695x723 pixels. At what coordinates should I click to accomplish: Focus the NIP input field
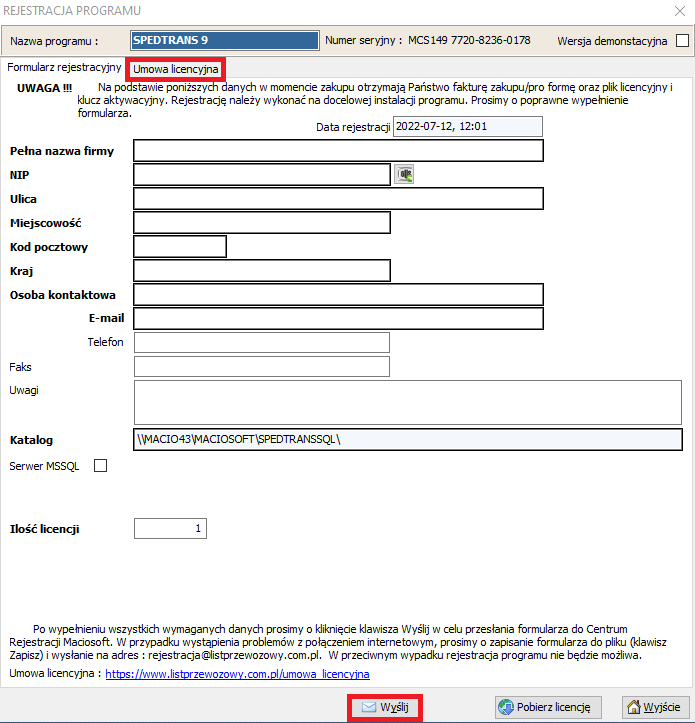[262, 175]
